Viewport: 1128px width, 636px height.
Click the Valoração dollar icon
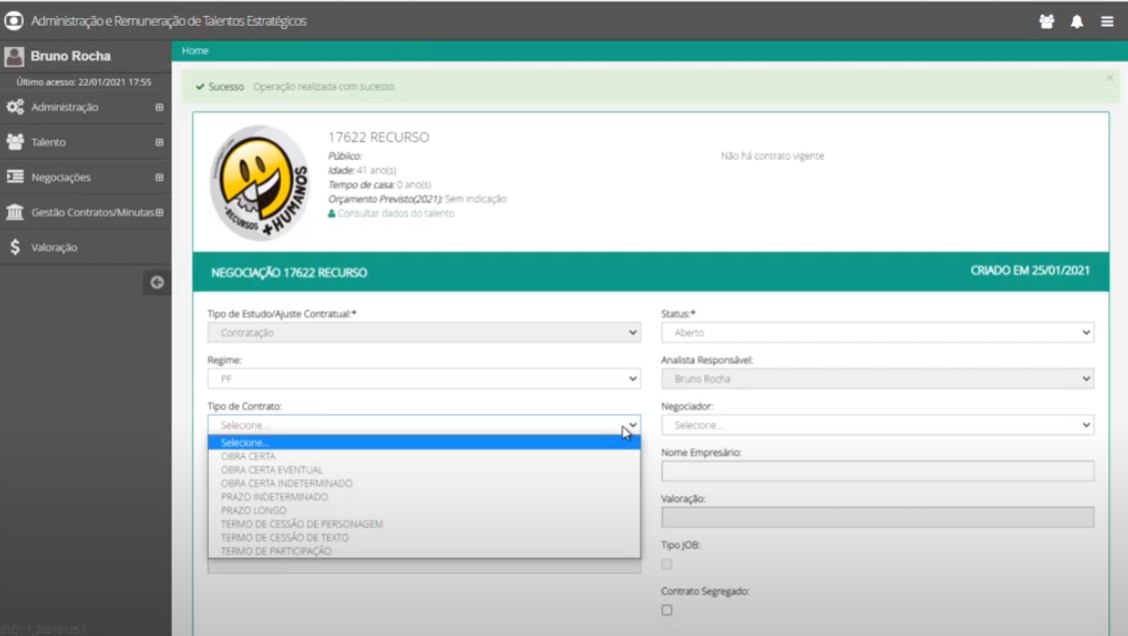(15, 247)
